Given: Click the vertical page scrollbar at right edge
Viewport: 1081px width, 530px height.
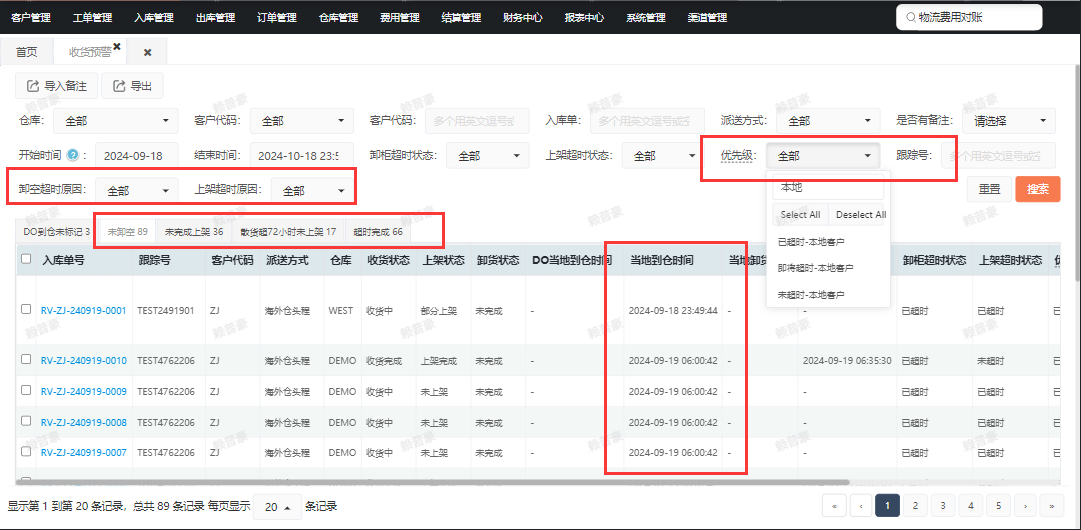Looking at the screenshot, I should [x=1077, y=172].
